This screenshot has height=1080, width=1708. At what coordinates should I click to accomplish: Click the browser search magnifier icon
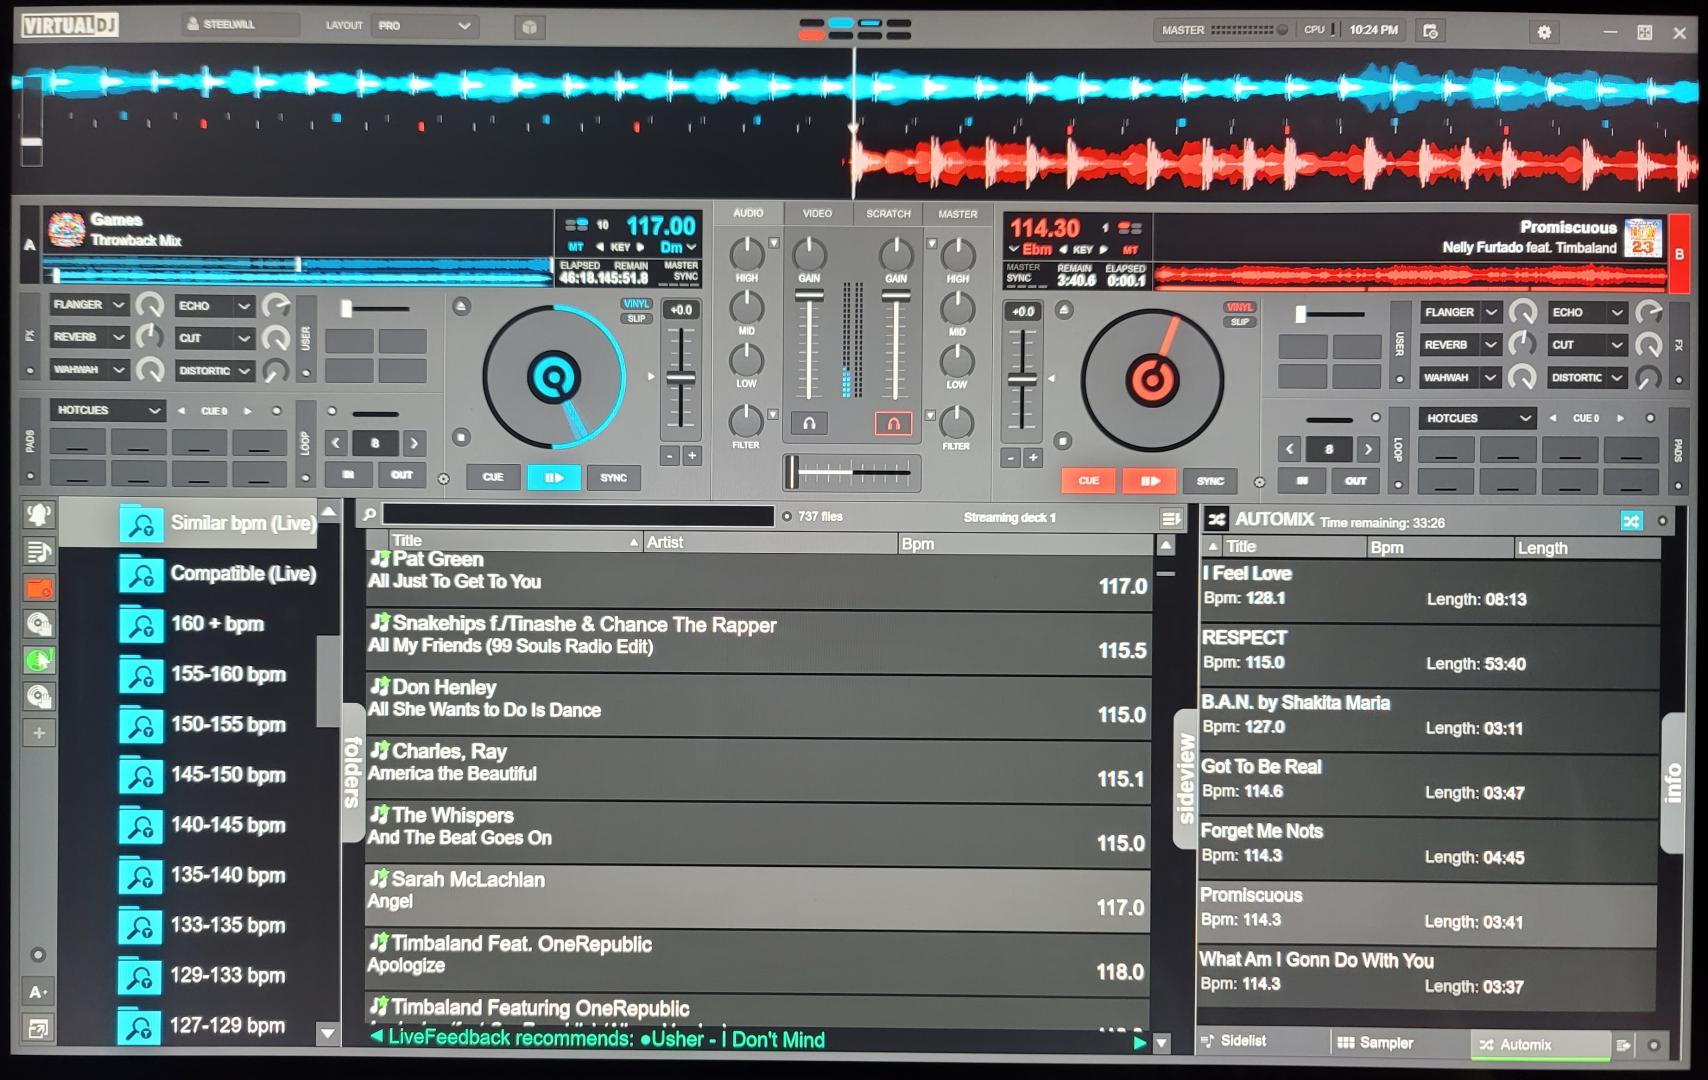tap(370, 515)
